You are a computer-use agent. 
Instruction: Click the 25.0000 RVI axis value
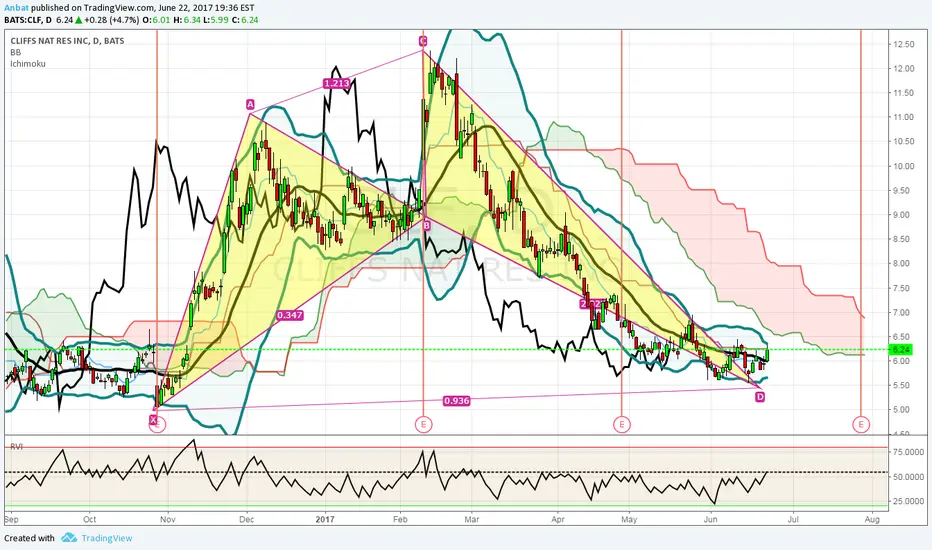click(909, 501)
